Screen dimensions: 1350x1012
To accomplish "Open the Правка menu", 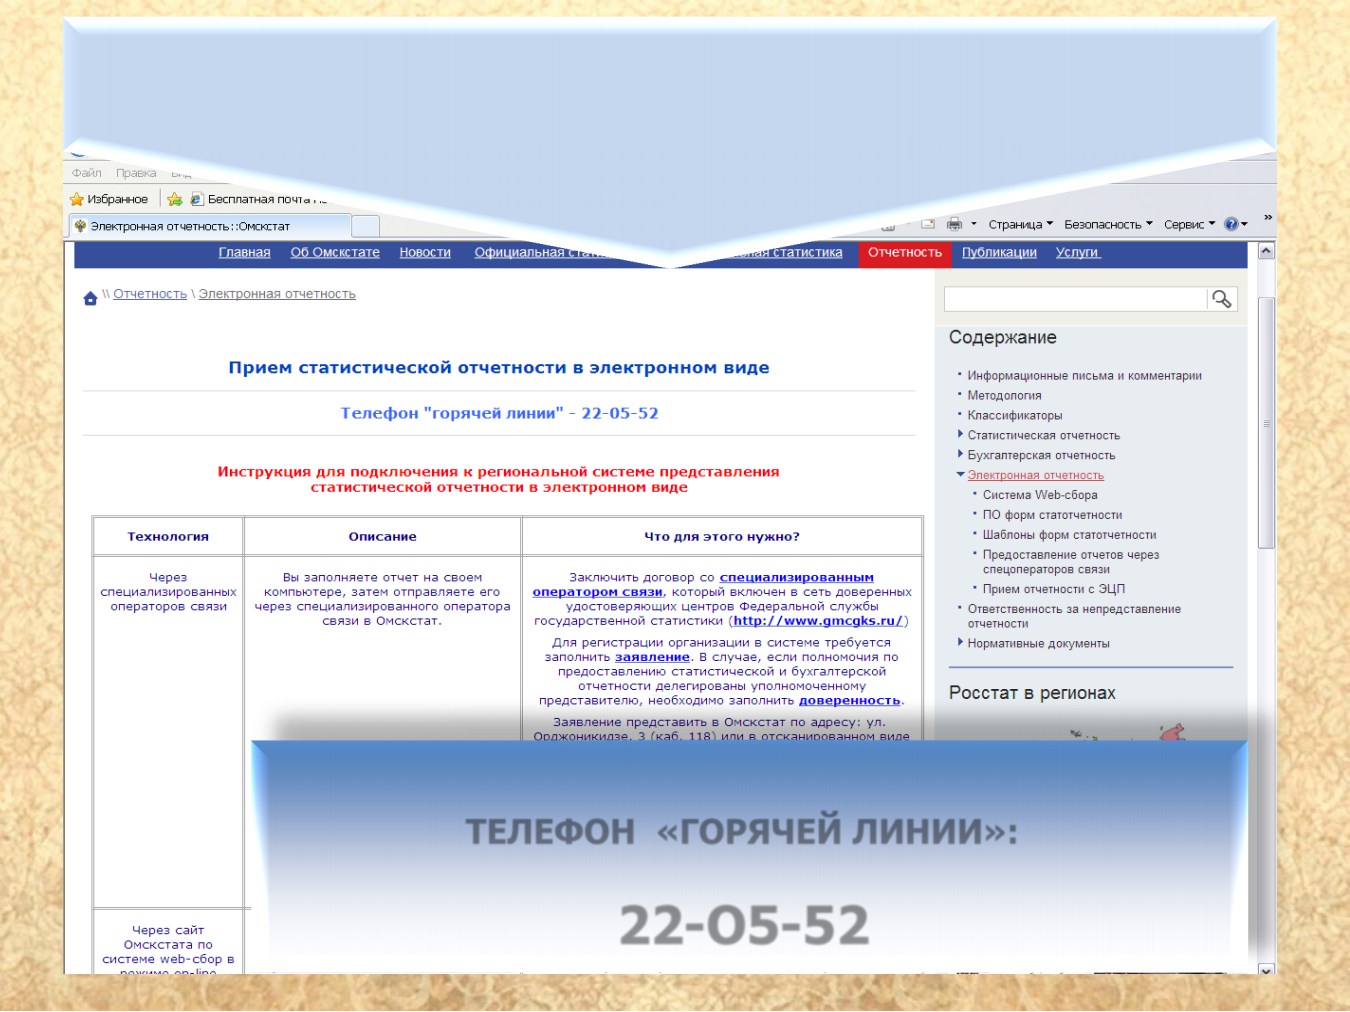I will coord(136,173).
